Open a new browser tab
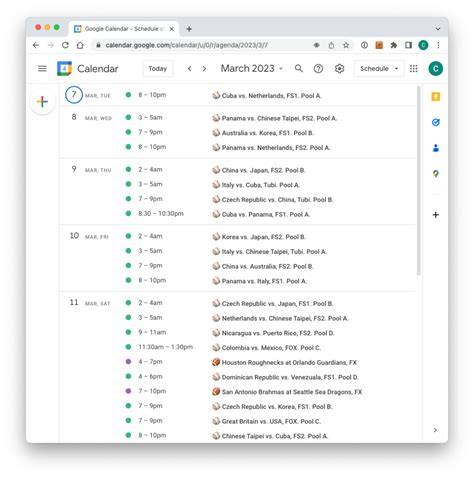Viewport: 474px width, 477px height. (189, 29)
